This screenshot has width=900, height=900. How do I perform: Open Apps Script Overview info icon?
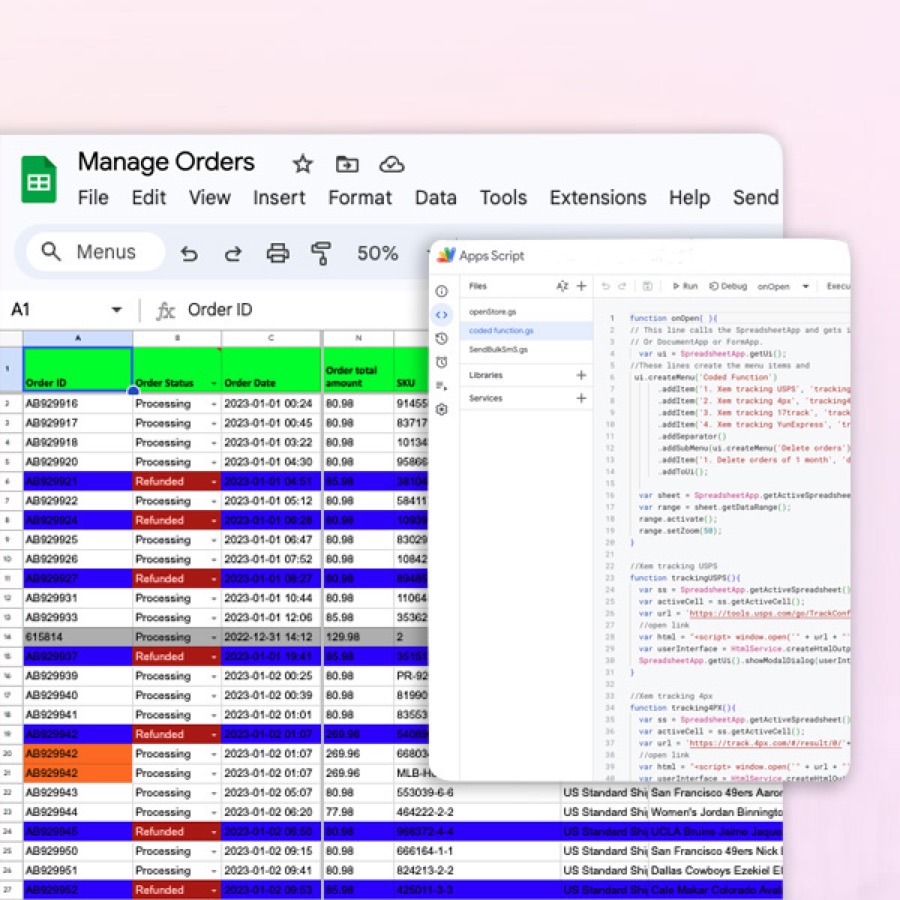pos(441,291)
